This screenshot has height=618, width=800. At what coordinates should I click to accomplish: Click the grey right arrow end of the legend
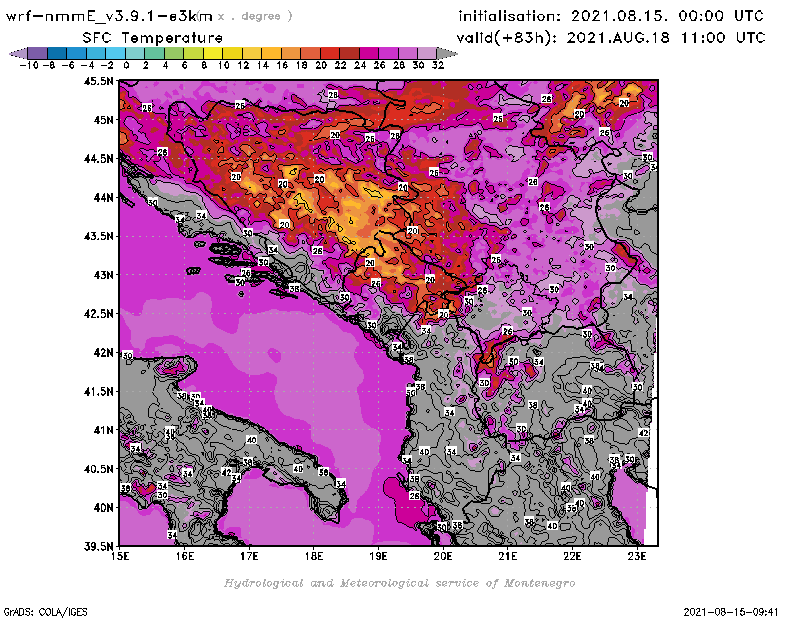coord(447,53)
